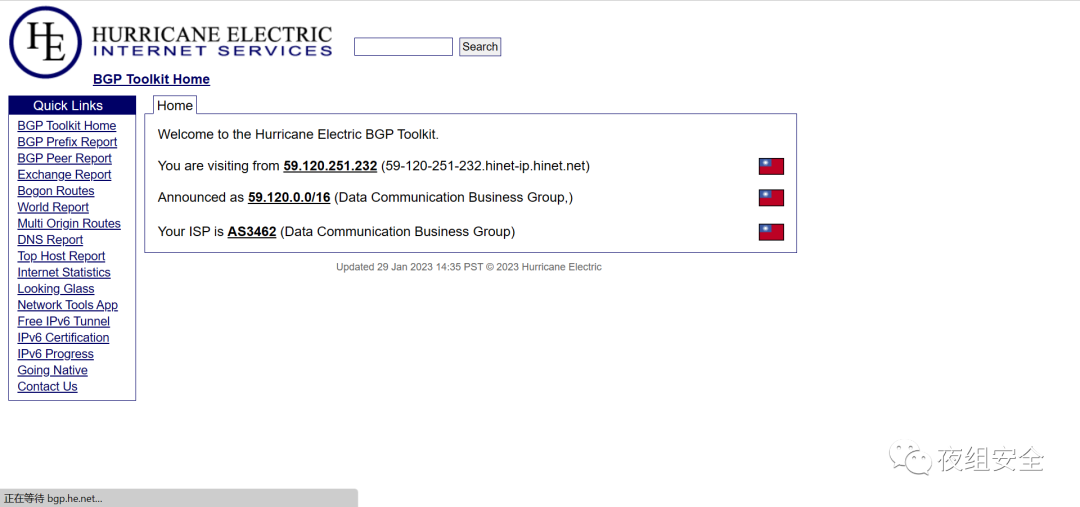Open the Looking Glass link

click(x=56, y=289)
